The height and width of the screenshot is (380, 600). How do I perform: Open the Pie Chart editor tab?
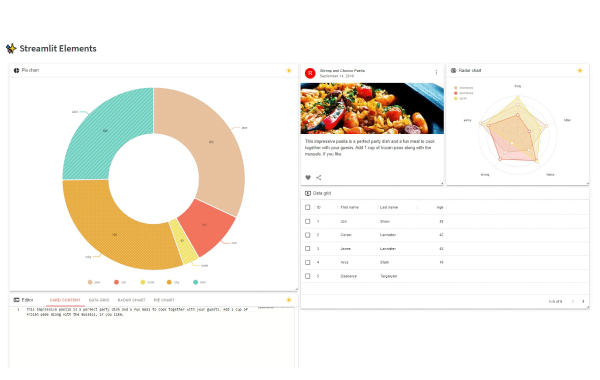[164, 300]
